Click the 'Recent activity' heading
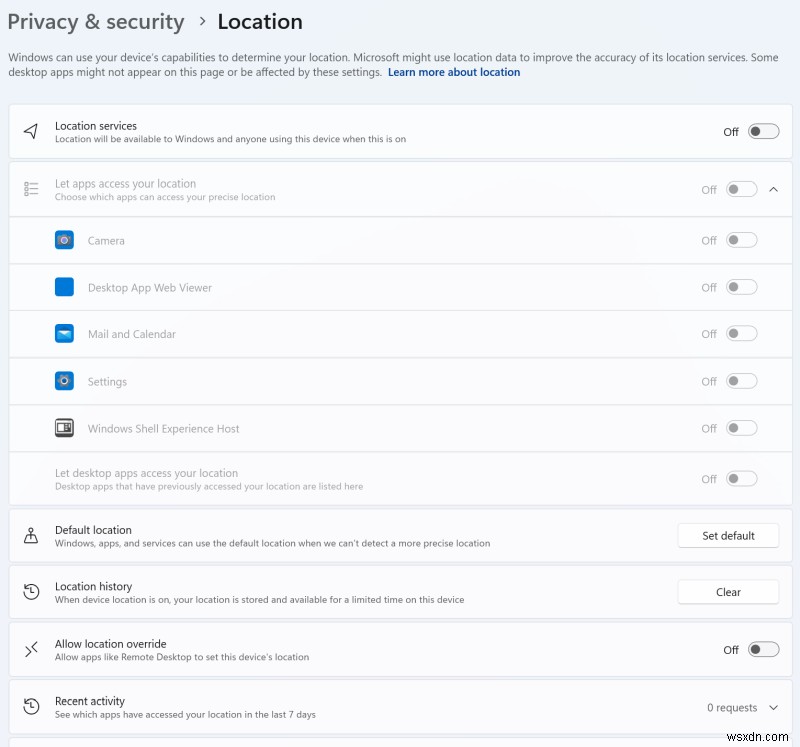800x747 pixels. (90, 701)
